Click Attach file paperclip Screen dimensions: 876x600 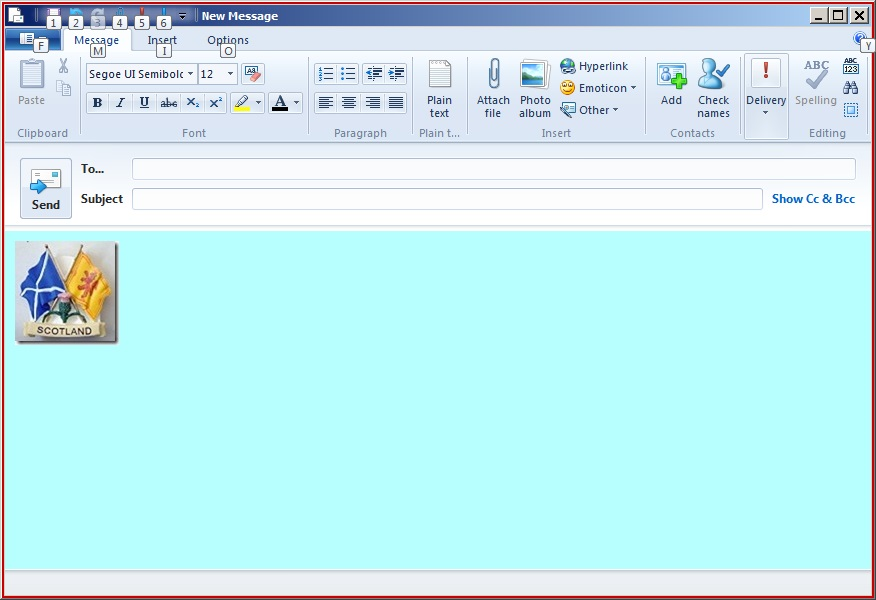coord(493,89)
